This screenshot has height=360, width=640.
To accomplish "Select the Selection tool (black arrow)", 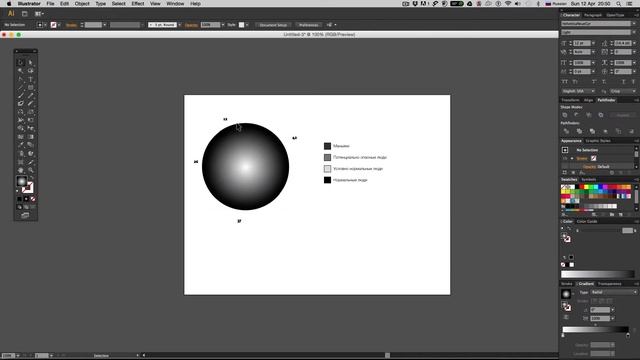I will [21, 62].
